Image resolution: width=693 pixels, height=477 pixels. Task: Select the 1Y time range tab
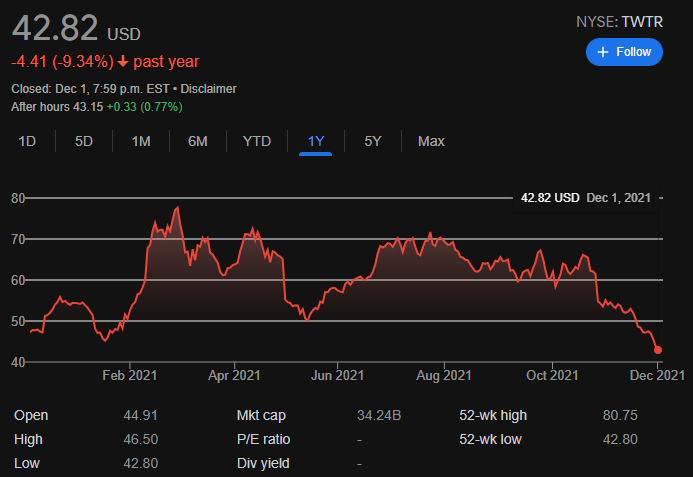click(316, 141)
